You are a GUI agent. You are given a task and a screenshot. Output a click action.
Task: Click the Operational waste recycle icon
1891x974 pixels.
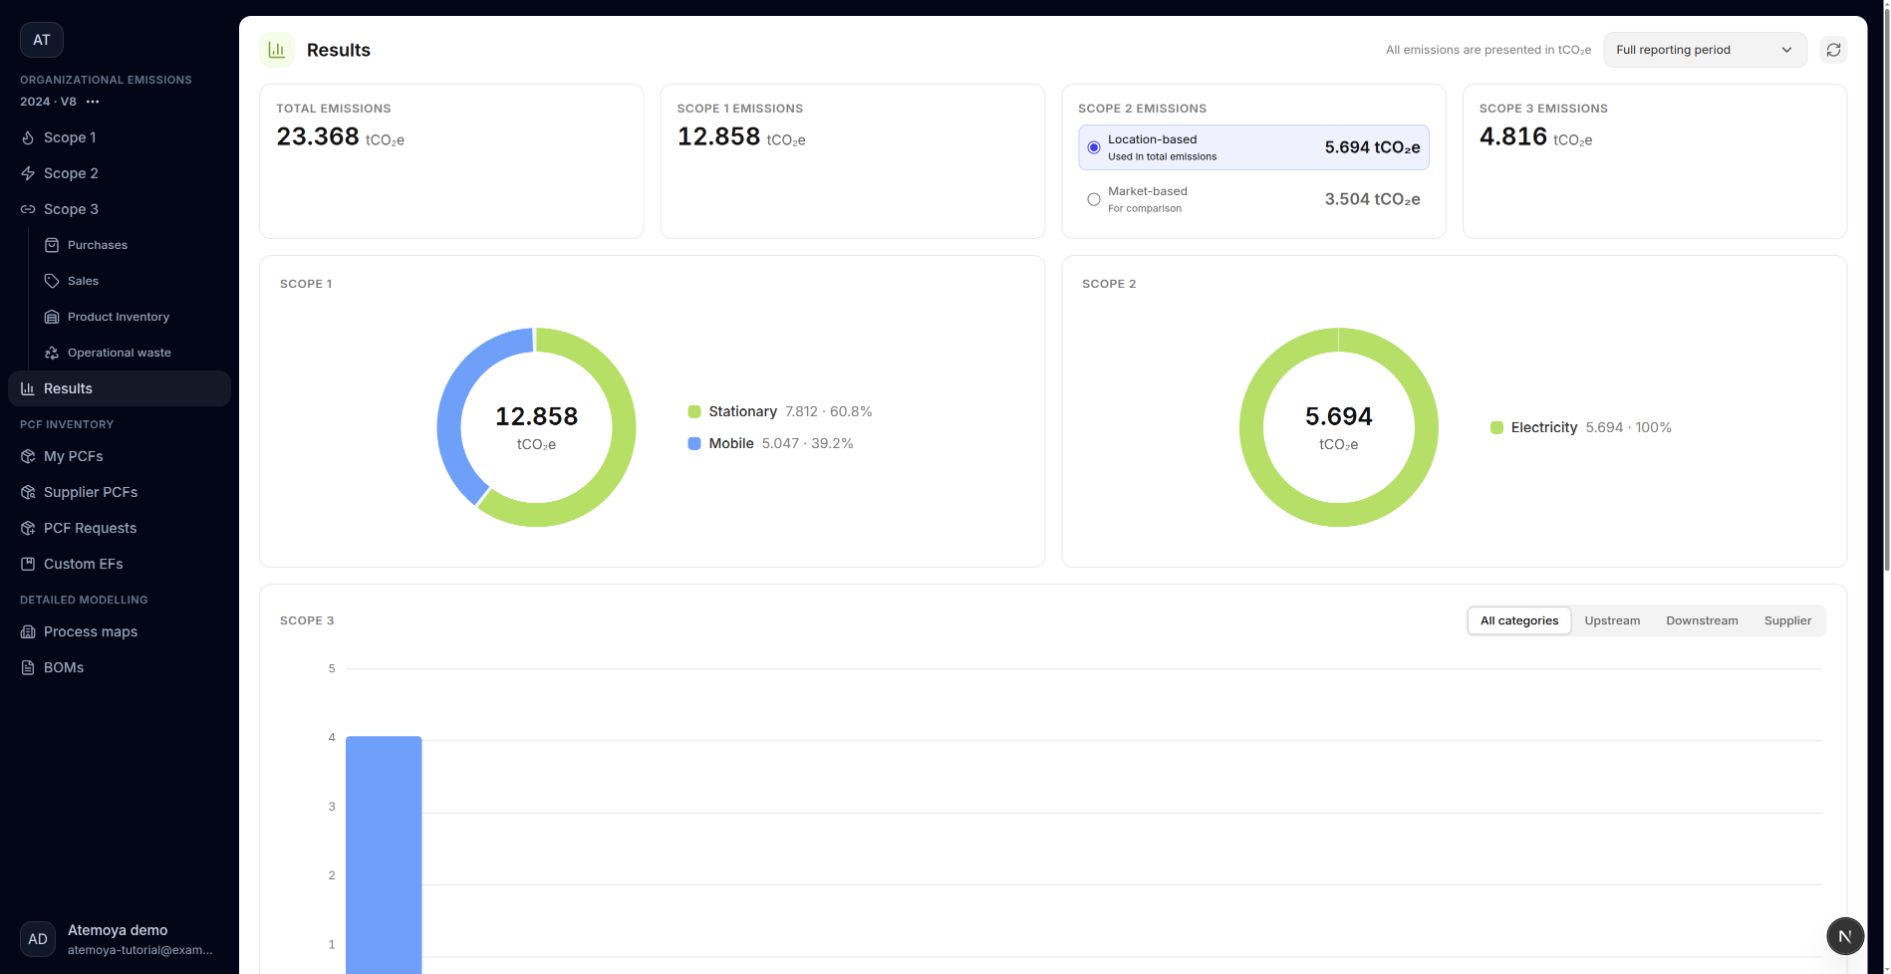52,353
